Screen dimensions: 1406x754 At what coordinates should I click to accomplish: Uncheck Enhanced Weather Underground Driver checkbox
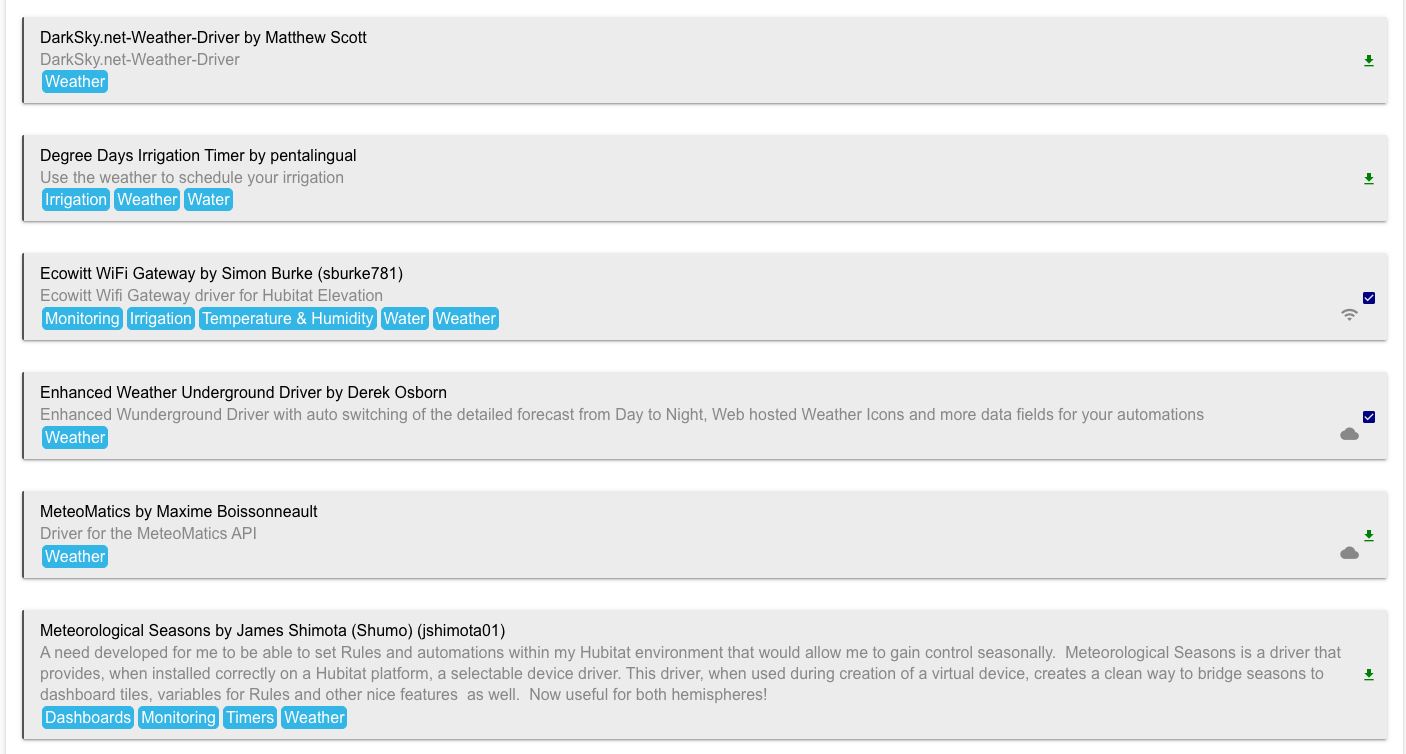point(1369,417)
